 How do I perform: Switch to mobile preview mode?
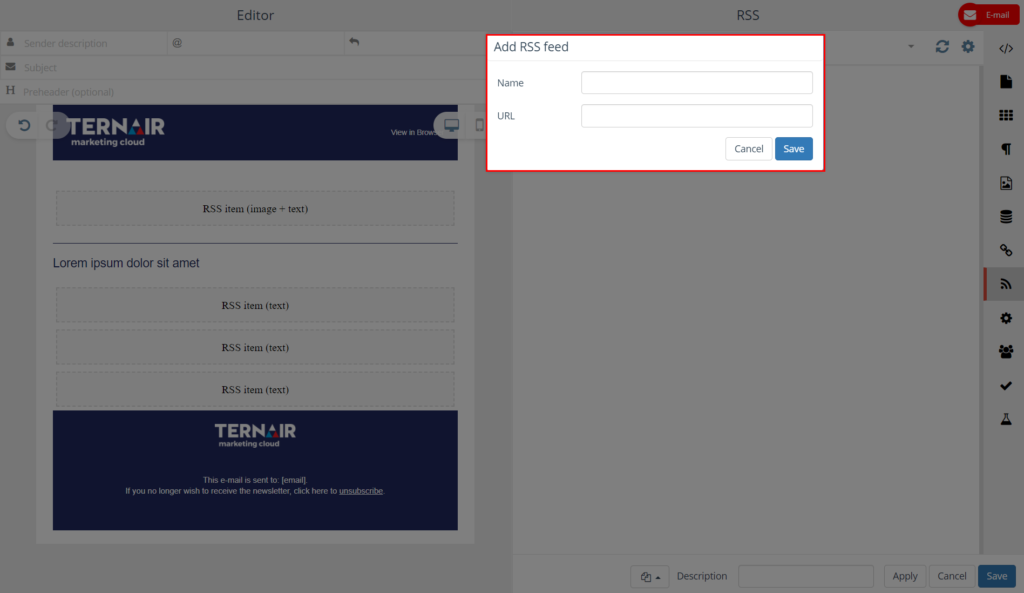[479, 125]
